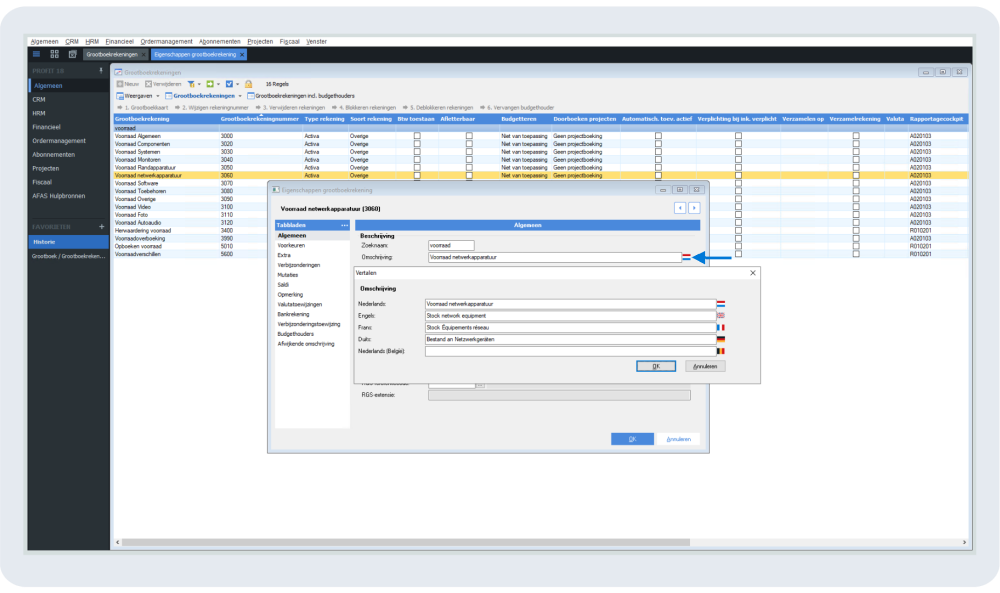Toggle Automatisch toev. actief for Voorraad Monitoren
1000x593 pixels.
tap(658, 159)
